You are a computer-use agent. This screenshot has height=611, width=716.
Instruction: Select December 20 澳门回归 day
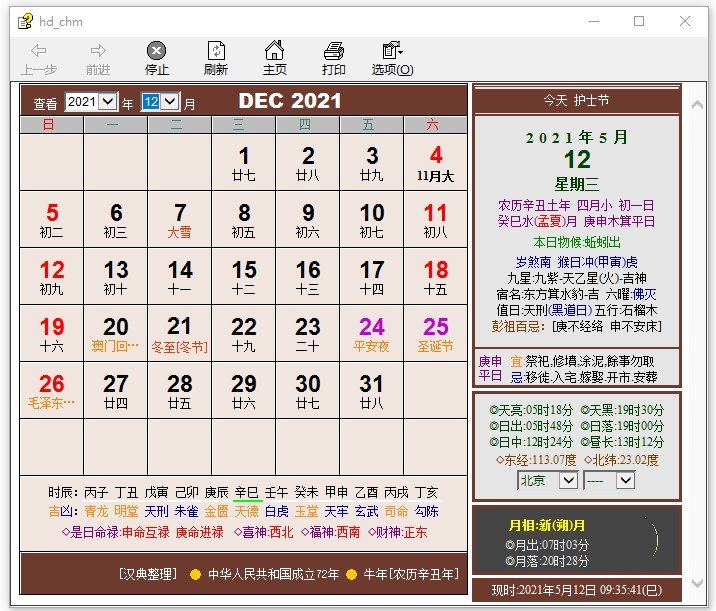click(x=116, y=333)
